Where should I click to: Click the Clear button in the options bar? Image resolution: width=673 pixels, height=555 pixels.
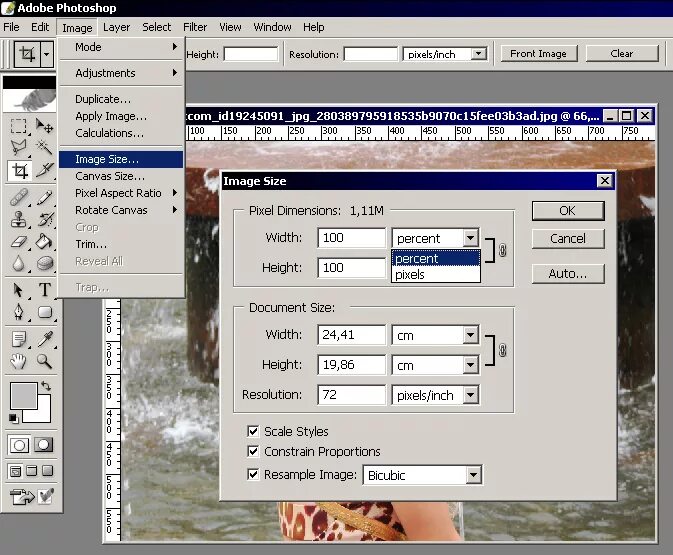click(x=621, y=54)
